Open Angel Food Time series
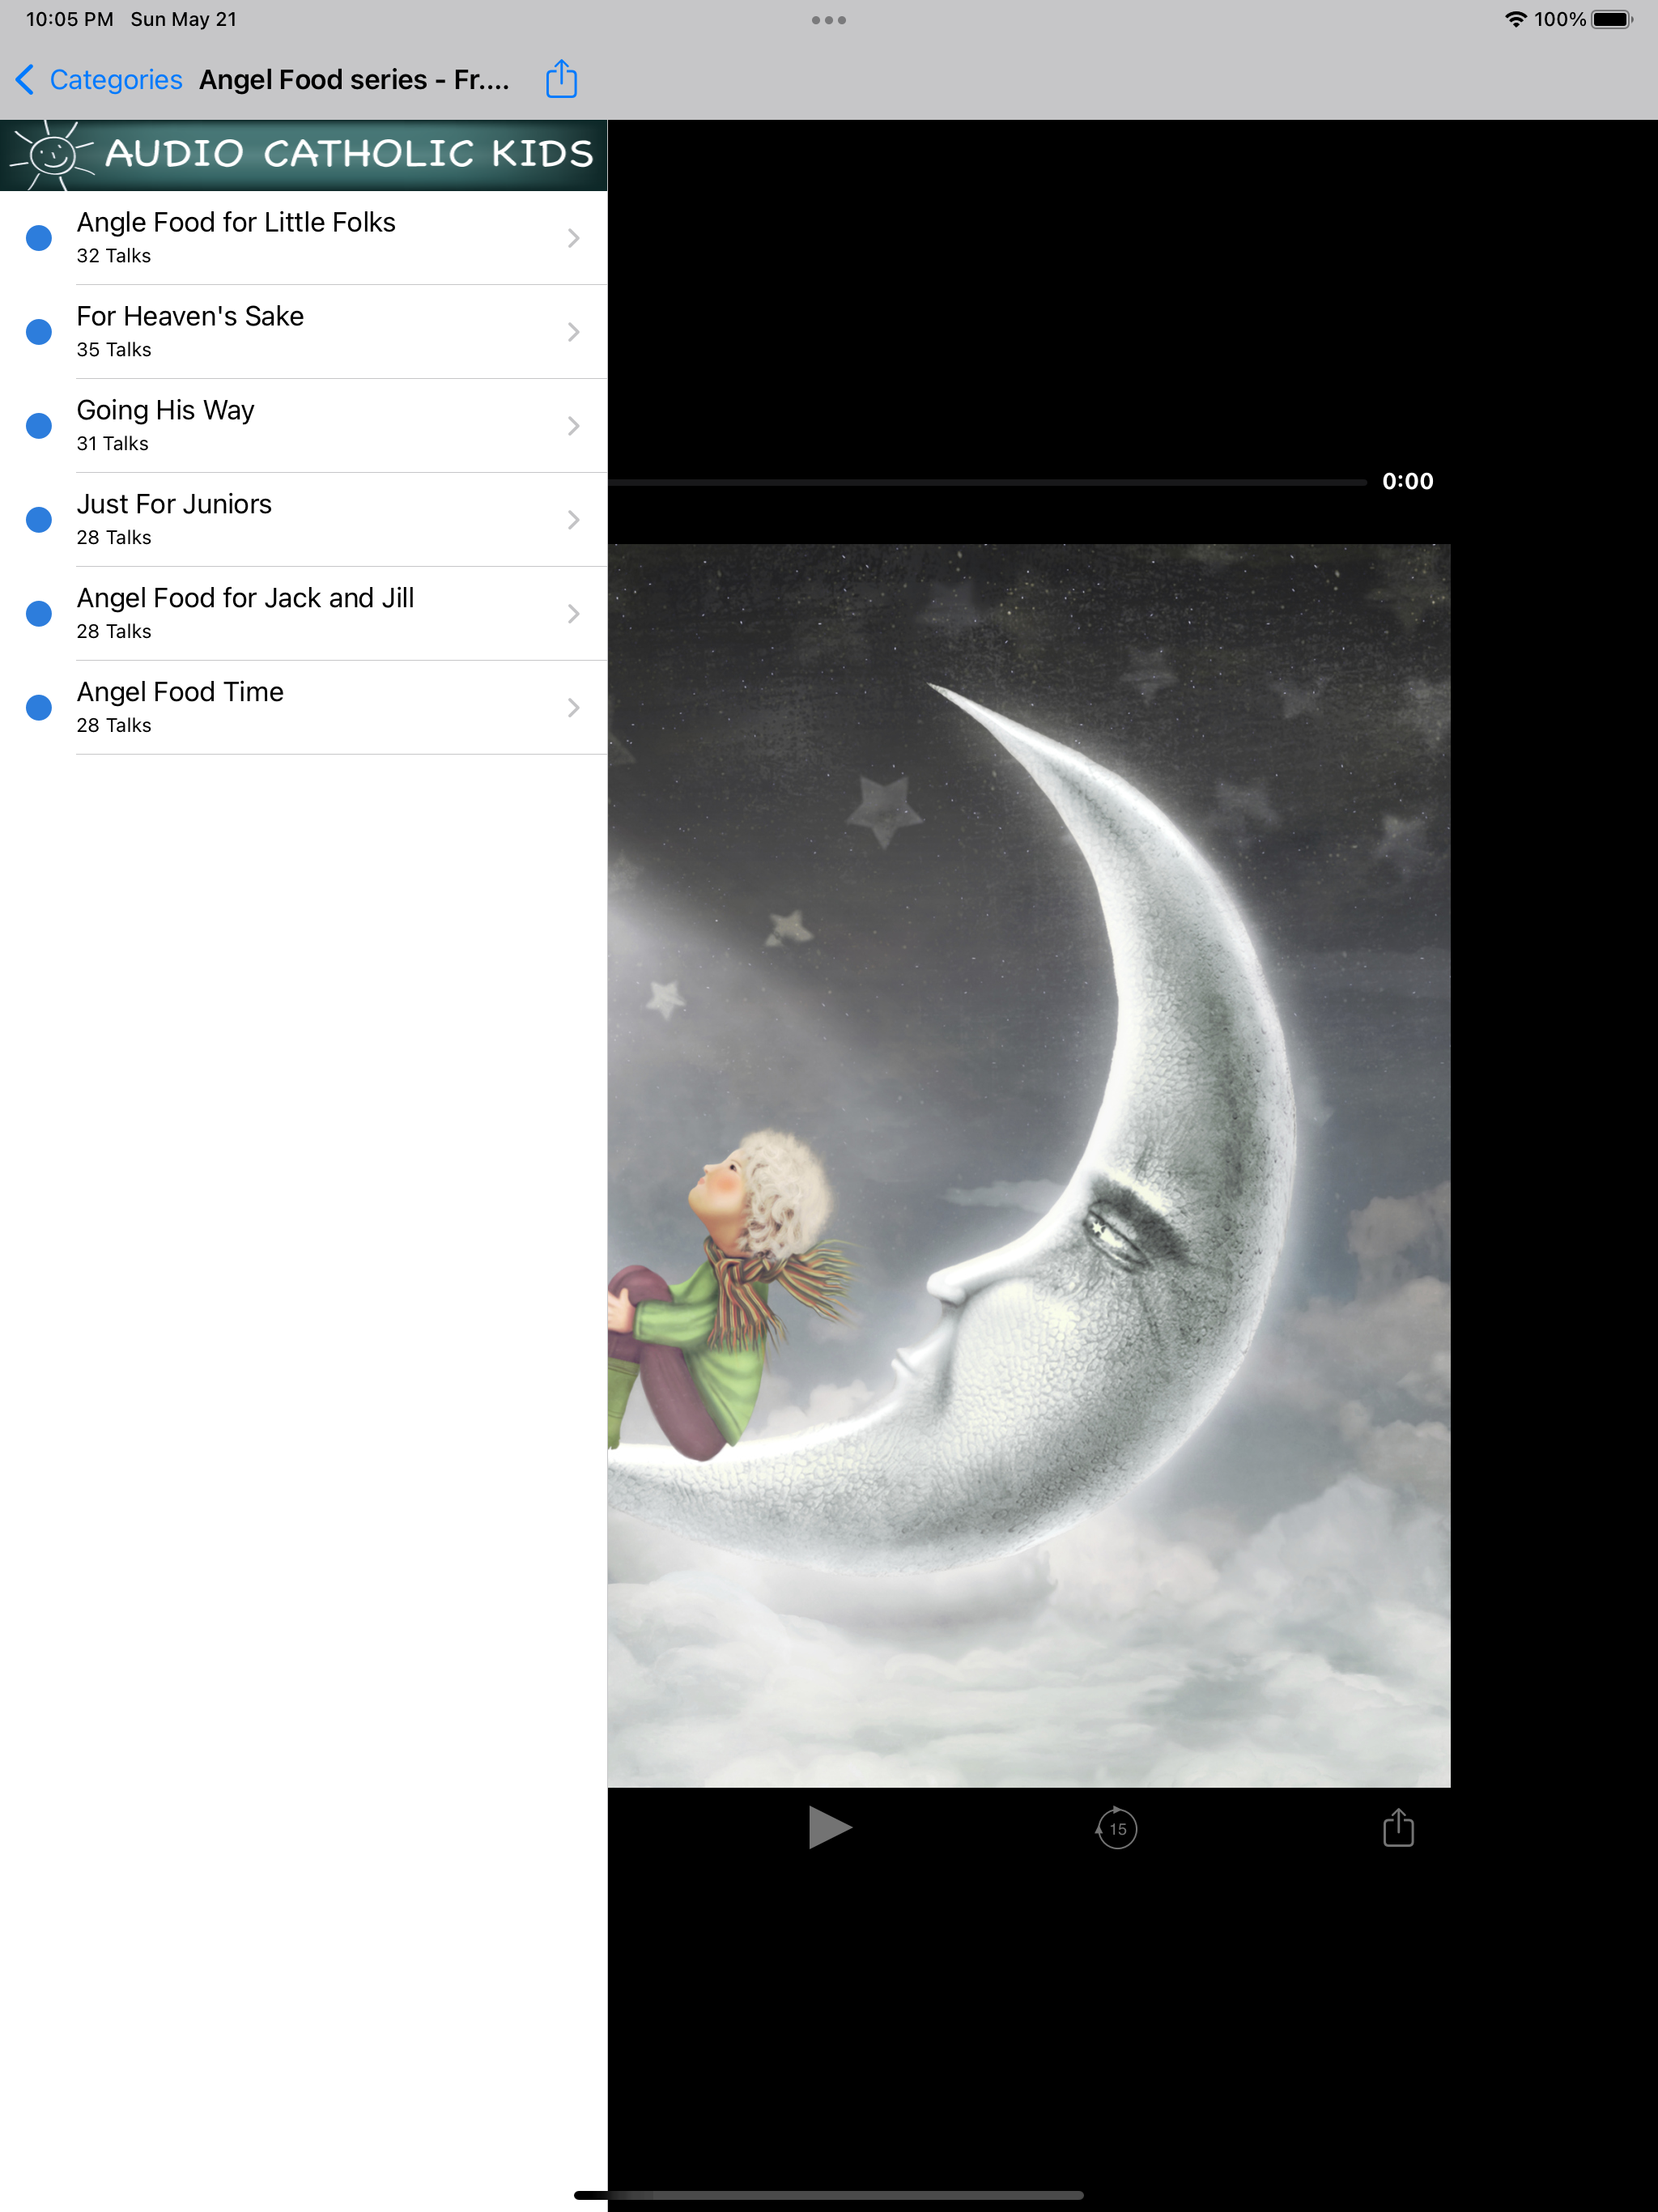The height and width of the screenshot is (2212, 1658). click(x=304, y=708)
